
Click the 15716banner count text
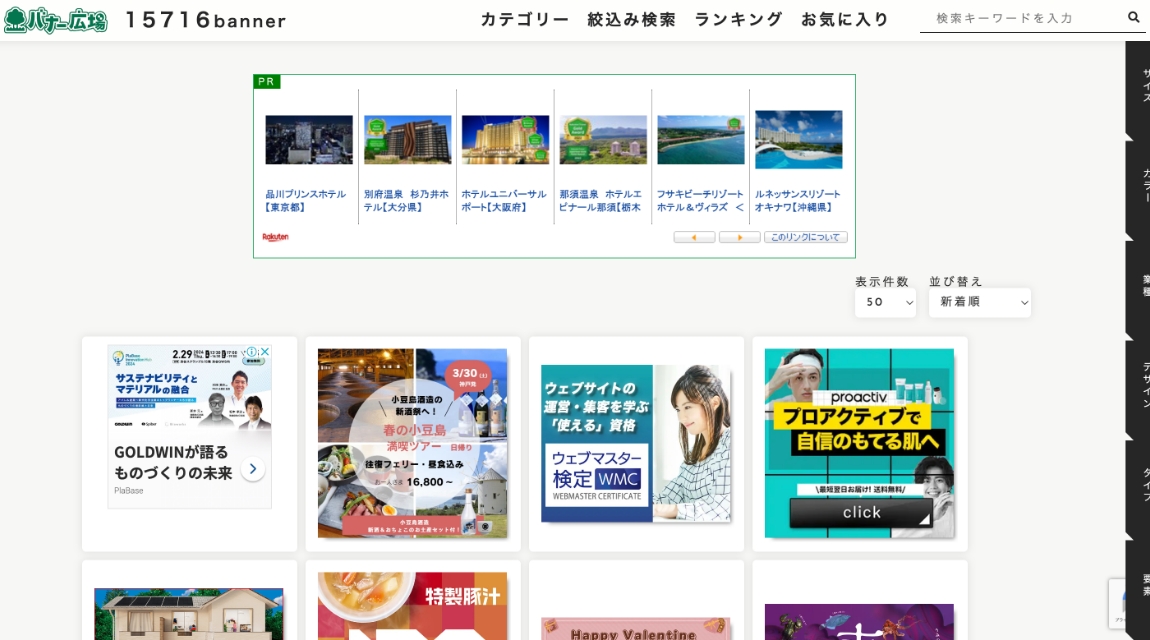[x=206, y=21]
